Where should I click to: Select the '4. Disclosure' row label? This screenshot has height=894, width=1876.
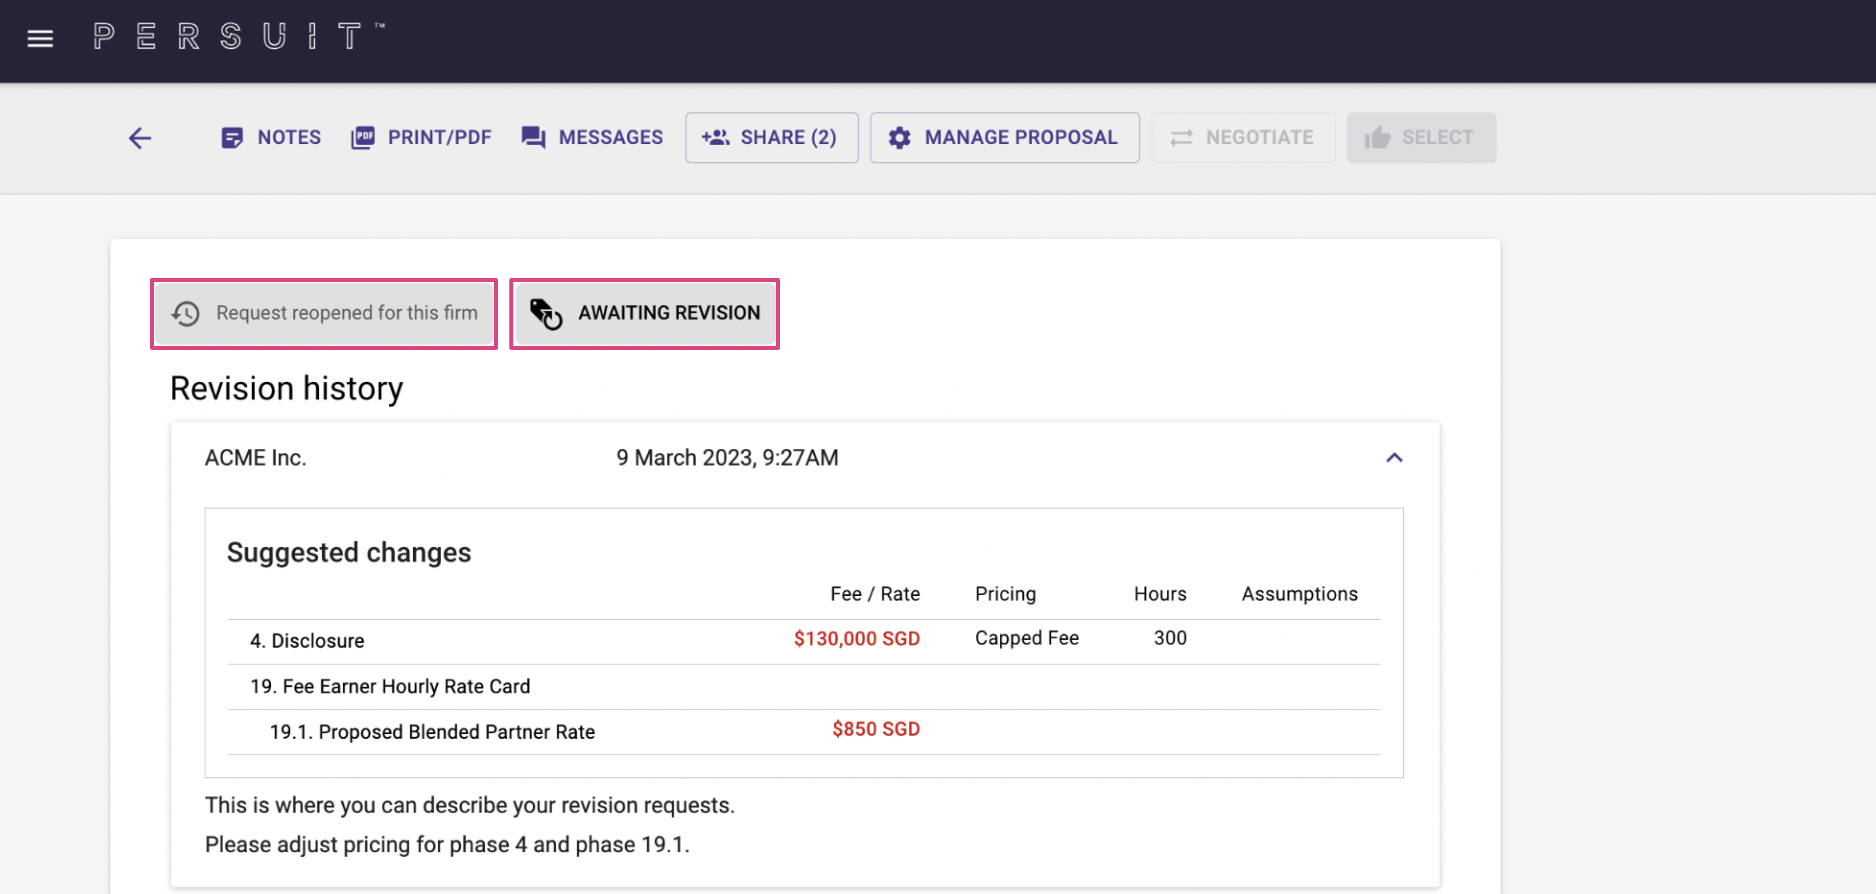point(307,641)
